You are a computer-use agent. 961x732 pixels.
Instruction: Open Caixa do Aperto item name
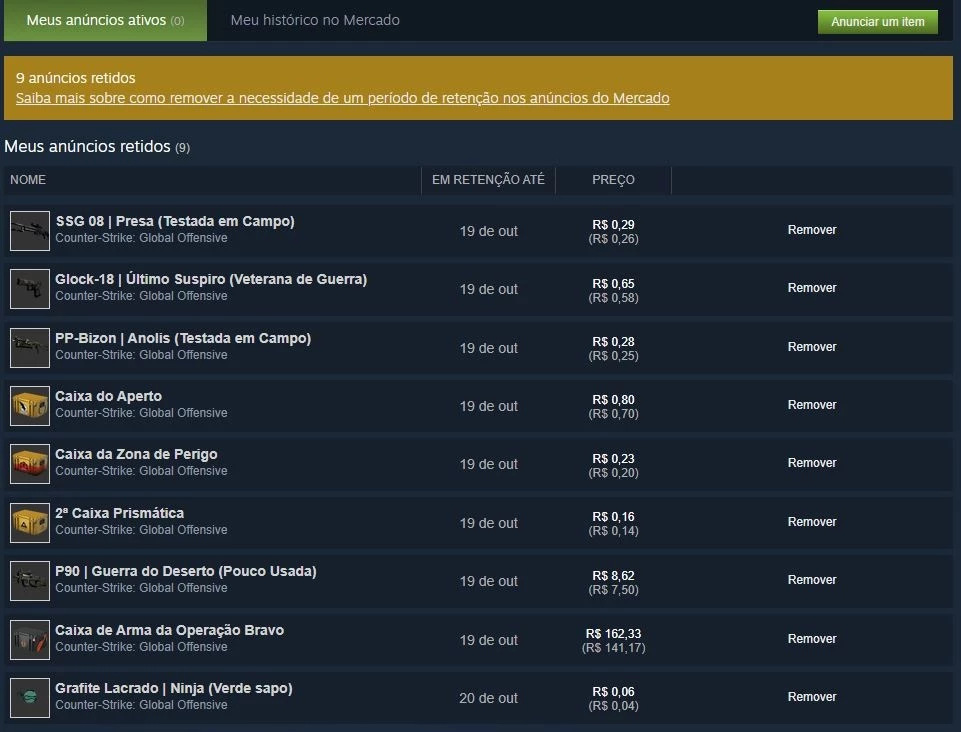[x=108, y=396]
